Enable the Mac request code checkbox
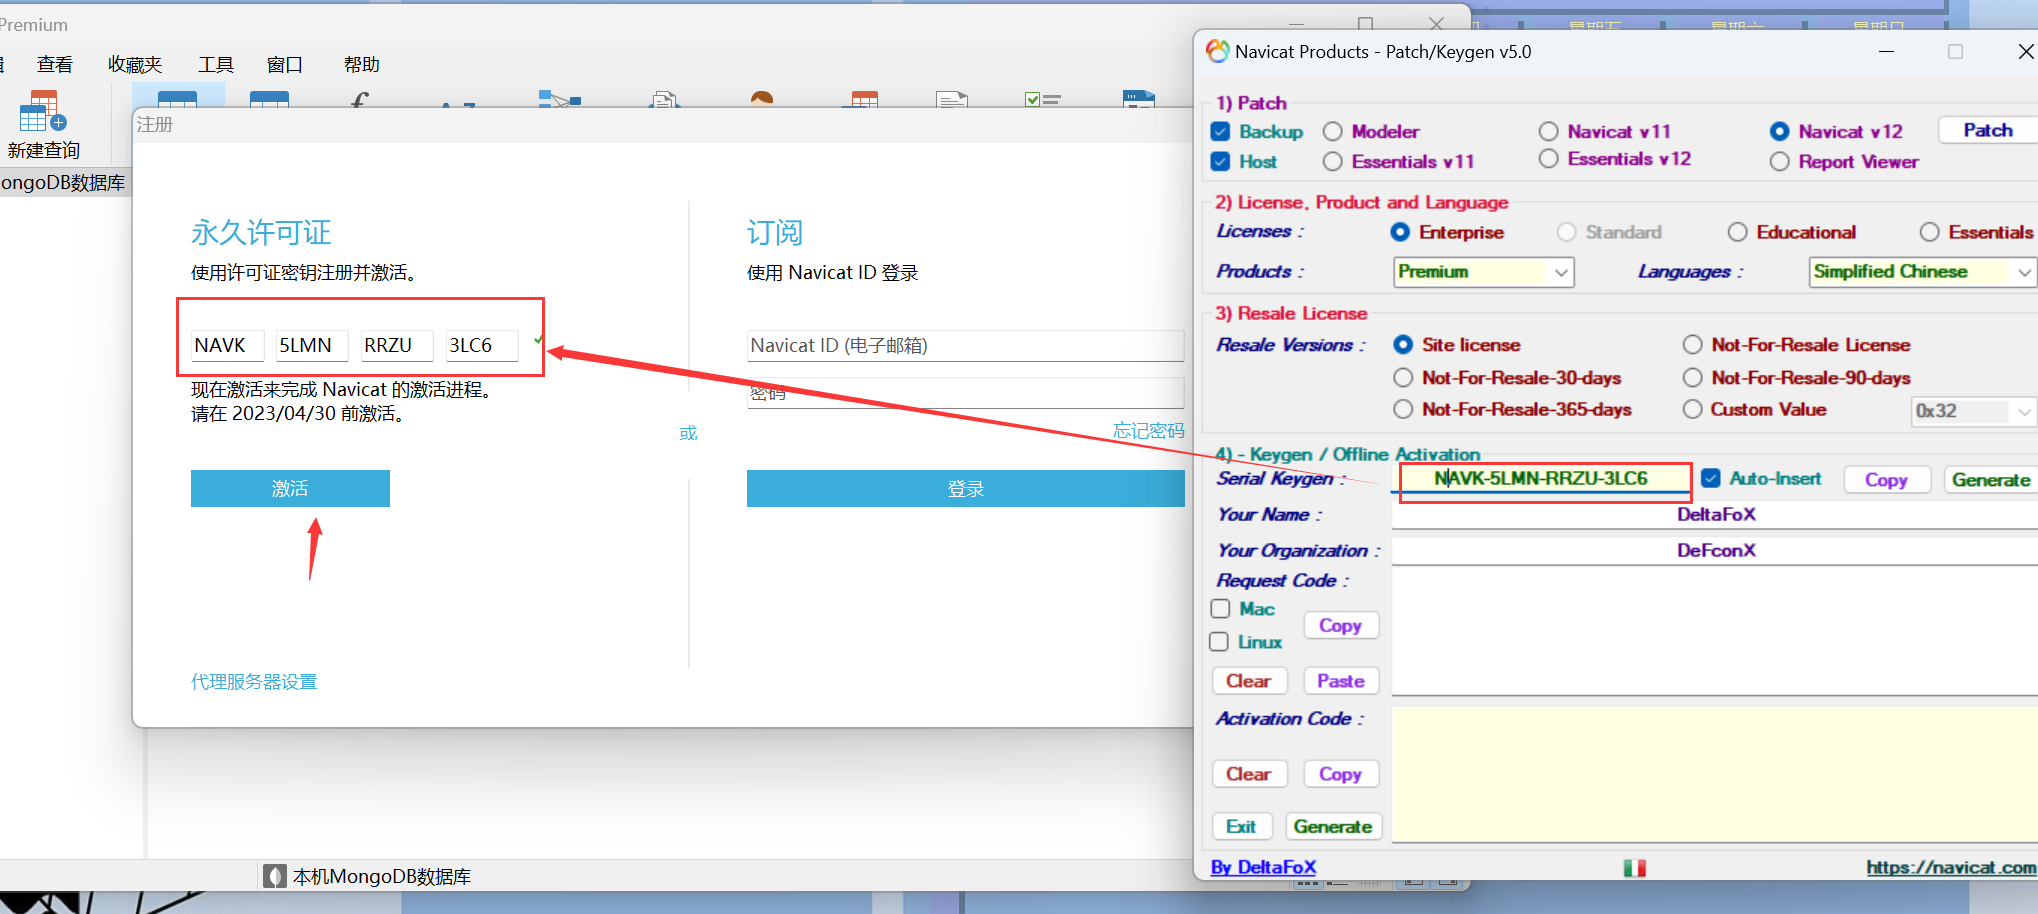This screenshot has width=2038, height=914. coord(1220,608)
